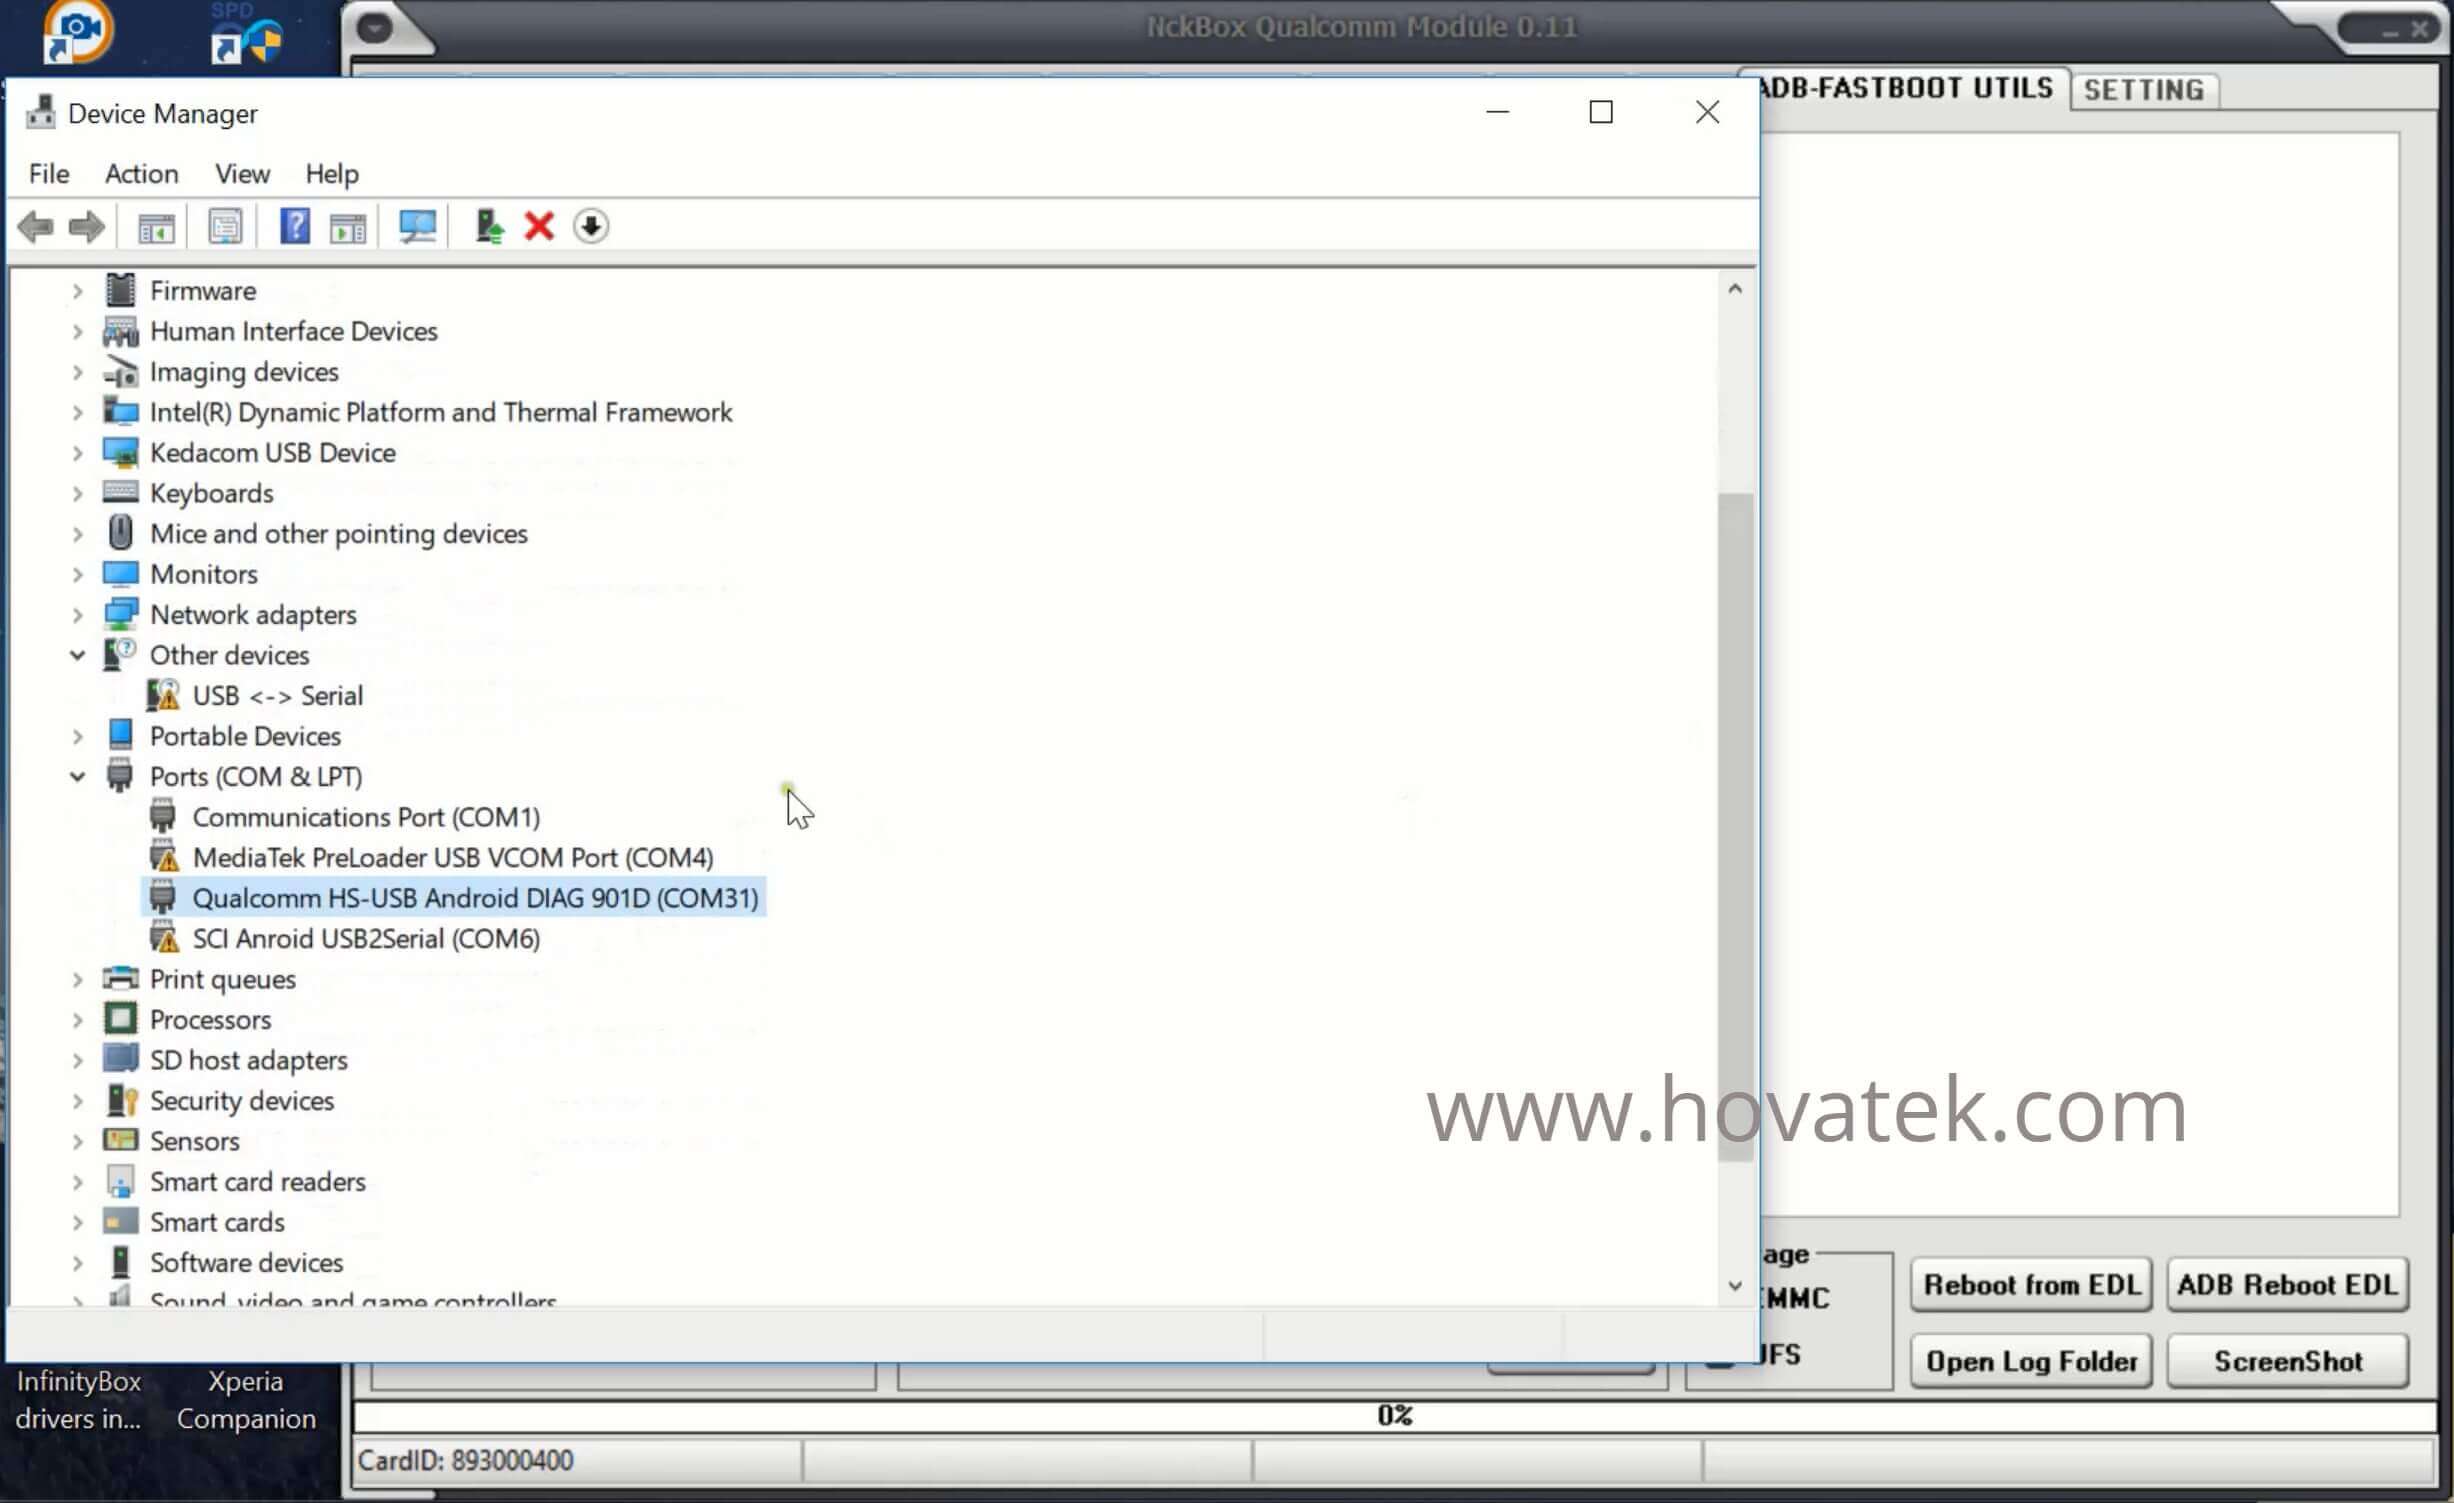Click the MediaTek PreLoader warning port icon
This screenshot has height=1503, width=2454.
click(163, 856)
